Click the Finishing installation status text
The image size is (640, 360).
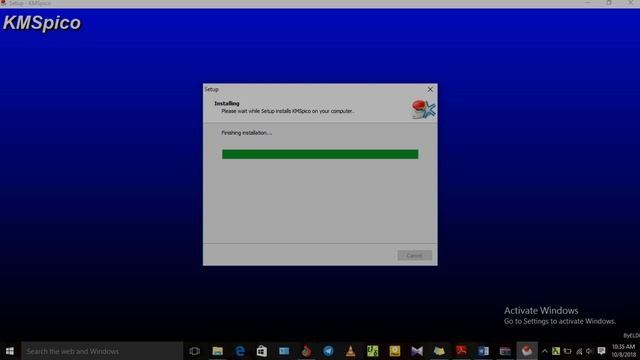[x=247, y=133]
